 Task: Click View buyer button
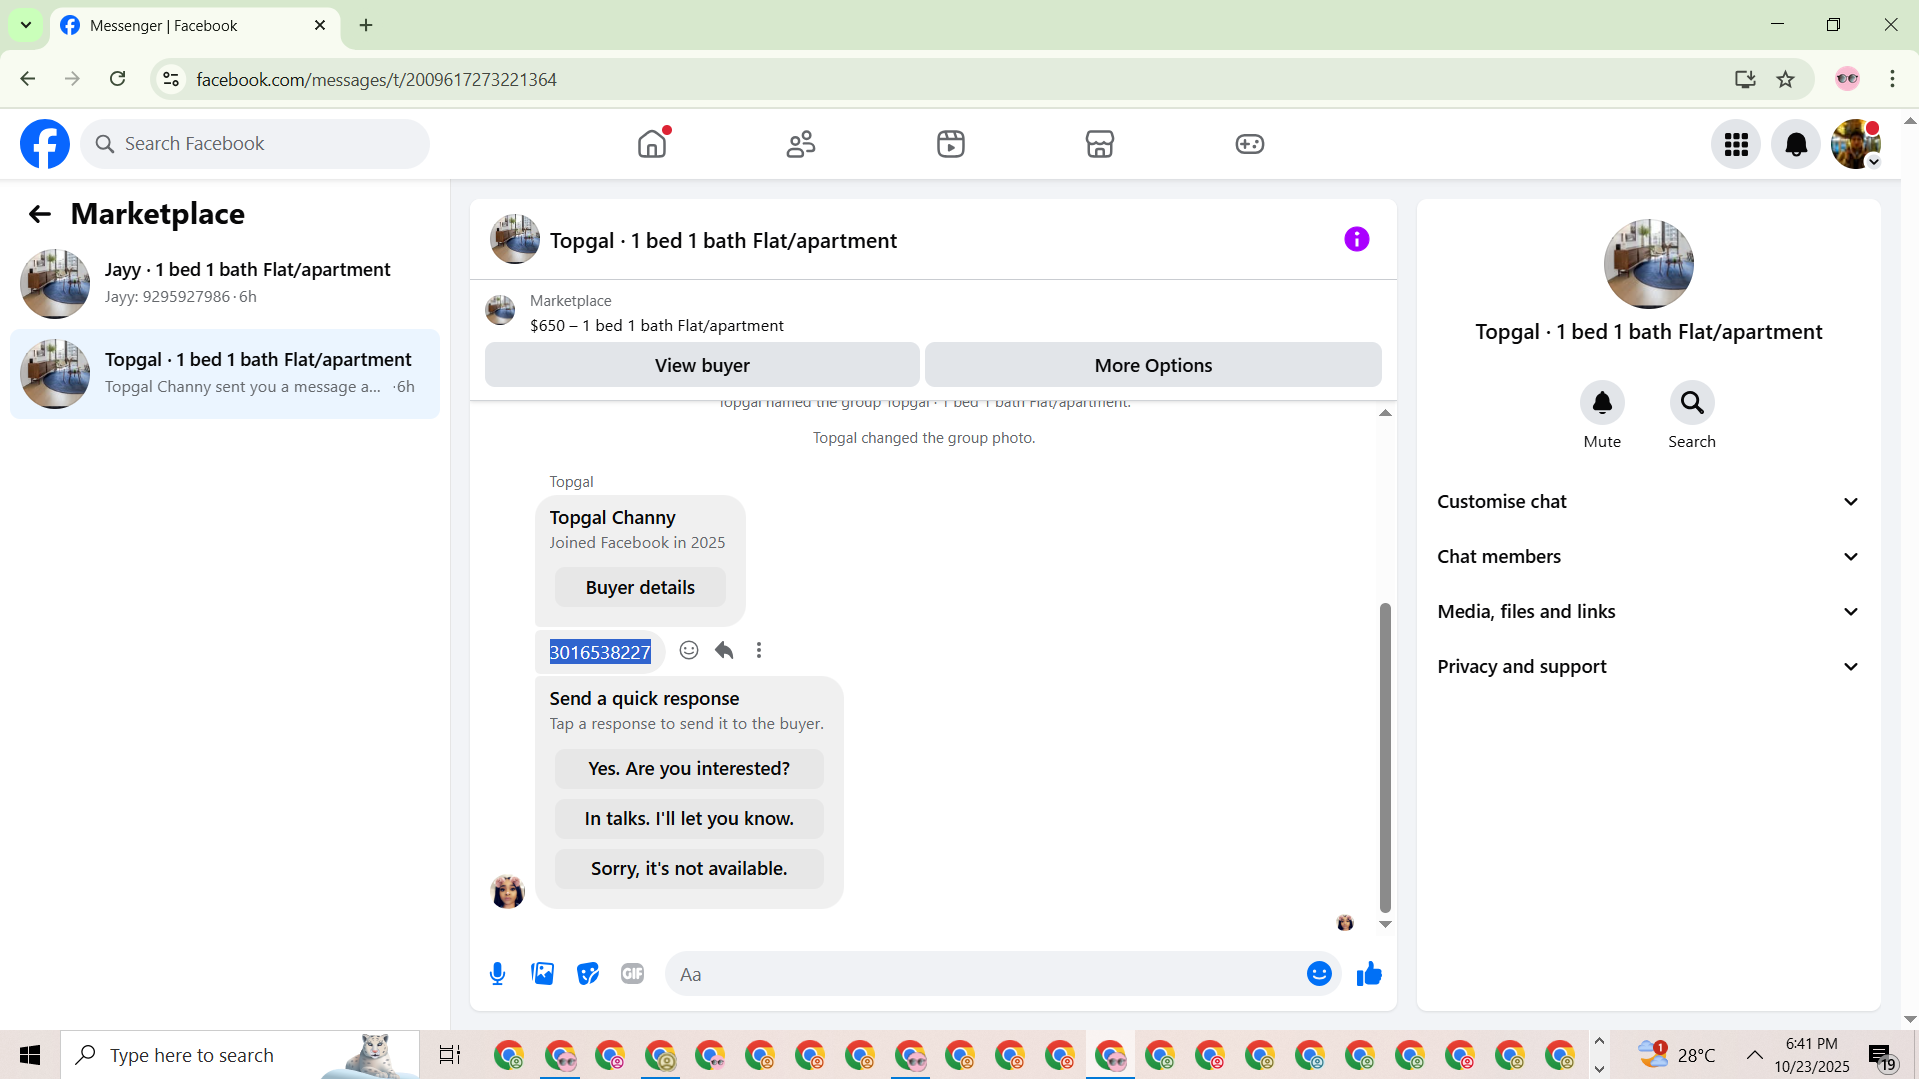[702, 365]
